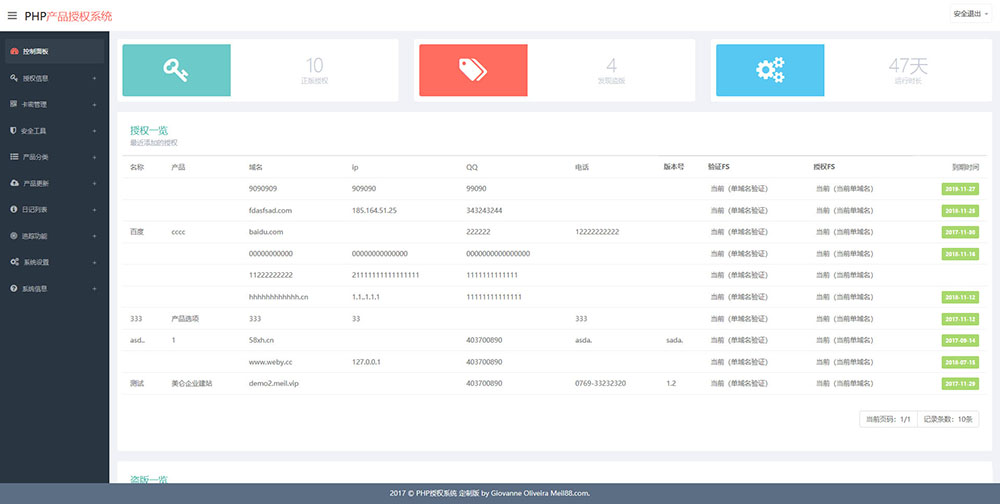Viewport: 1000px width, 504px height.
Task: Click the demo2.meil.vip domain cell
Action: pyautogui.click(x=274, y=384)
